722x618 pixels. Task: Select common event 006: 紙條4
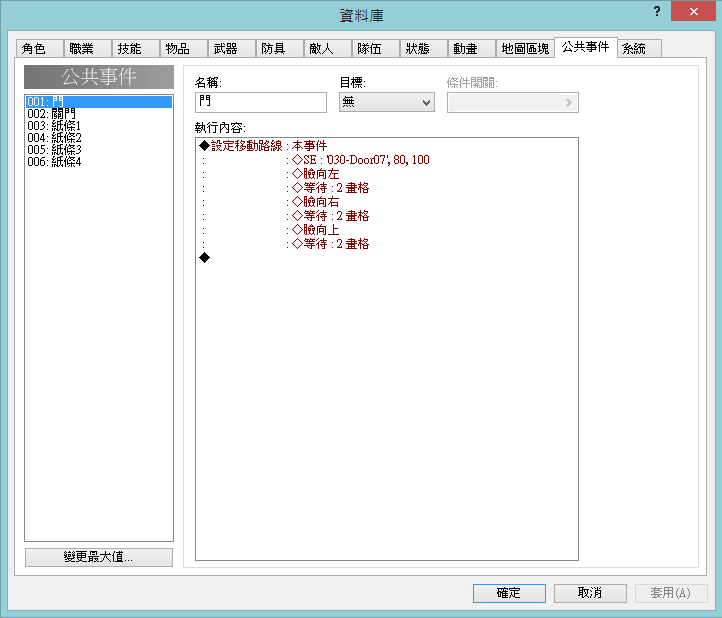pyautogui.click(x=54, y=162)
